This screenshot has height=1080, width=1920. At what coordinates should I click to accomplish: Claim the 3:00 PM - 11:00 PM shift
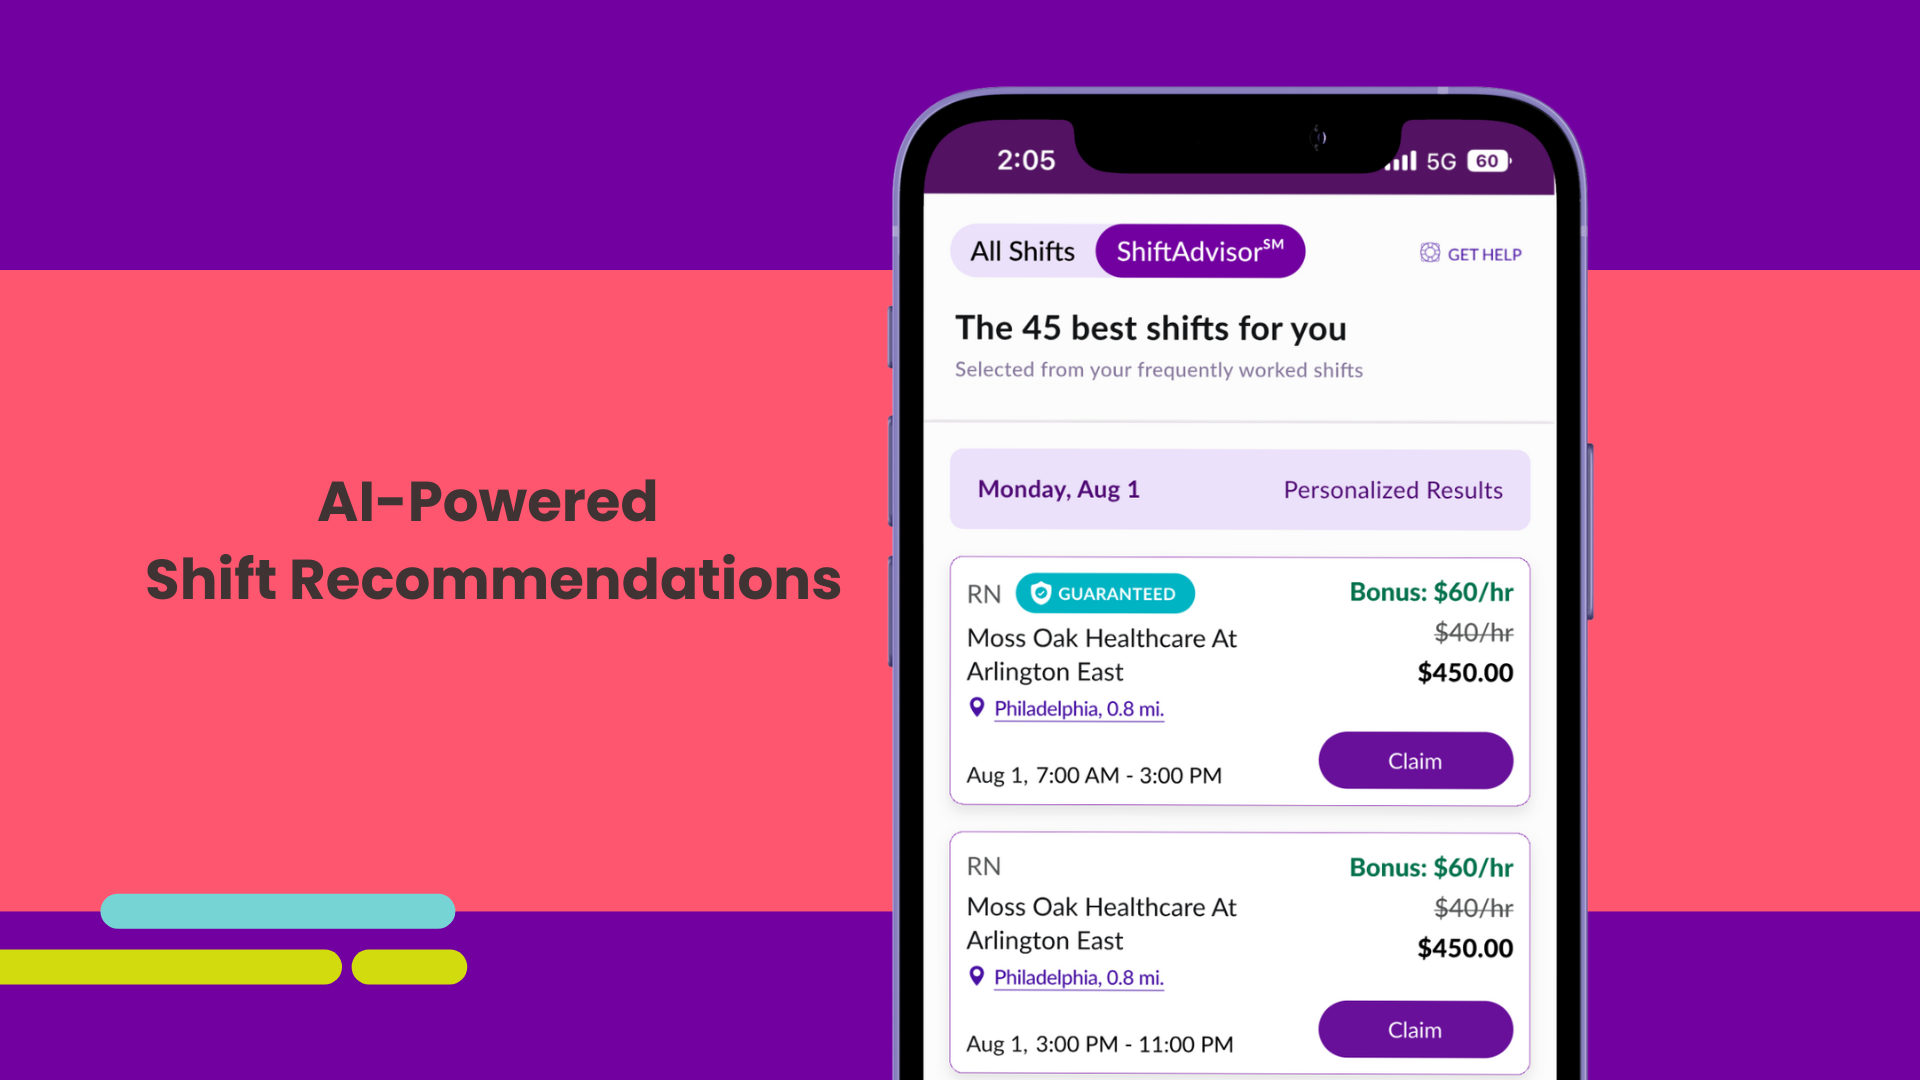(1415, 1029)
